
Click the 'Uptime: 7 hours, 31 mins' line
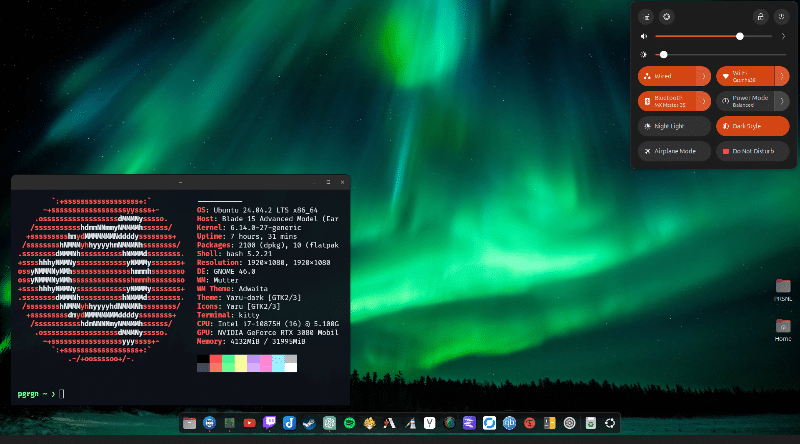(x=247, y=236)
